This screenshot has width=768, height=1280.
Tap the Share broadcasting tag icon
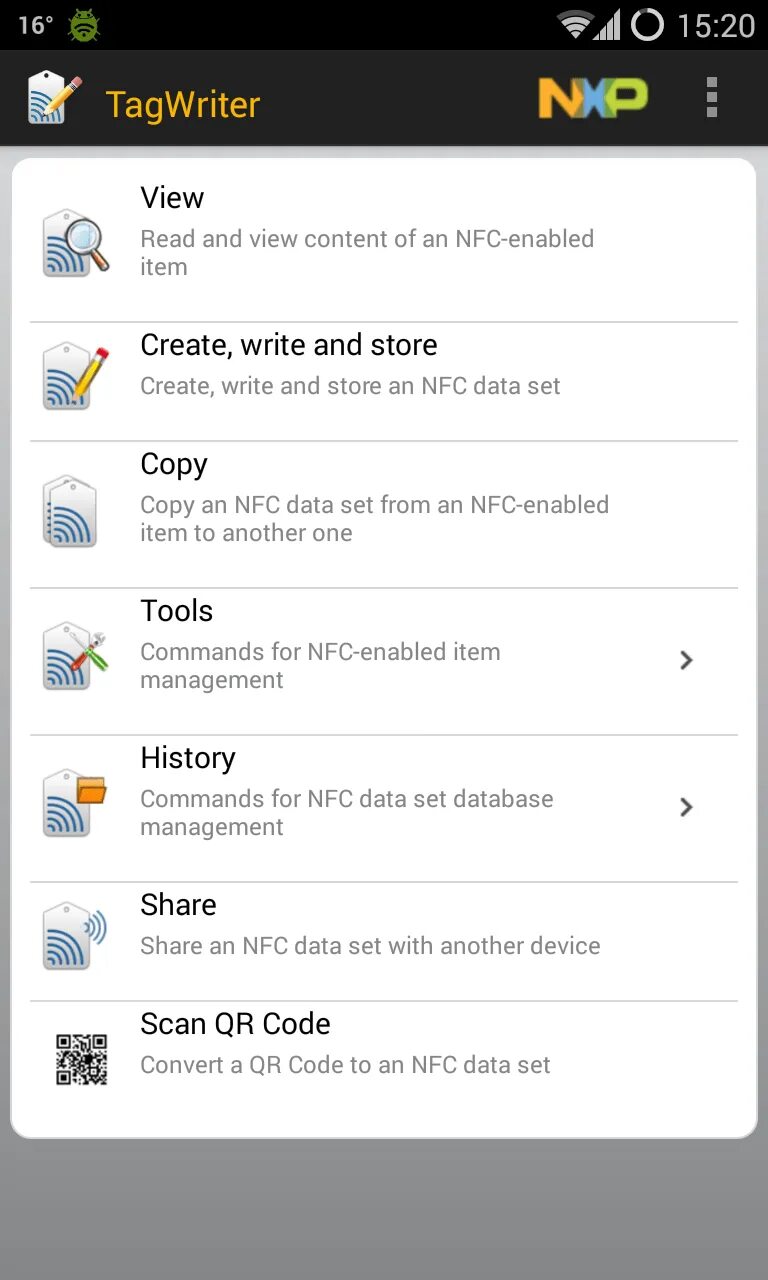[x=76, y=937]
